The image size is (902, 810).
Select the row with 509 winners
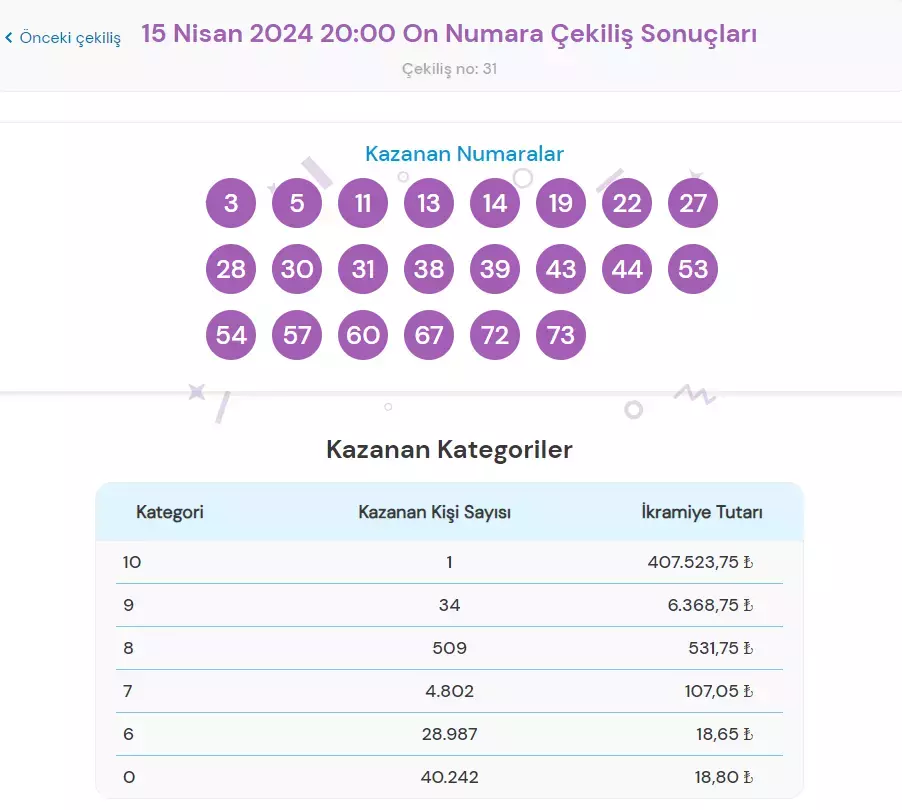pyautogui.click(x=449, y=648)
